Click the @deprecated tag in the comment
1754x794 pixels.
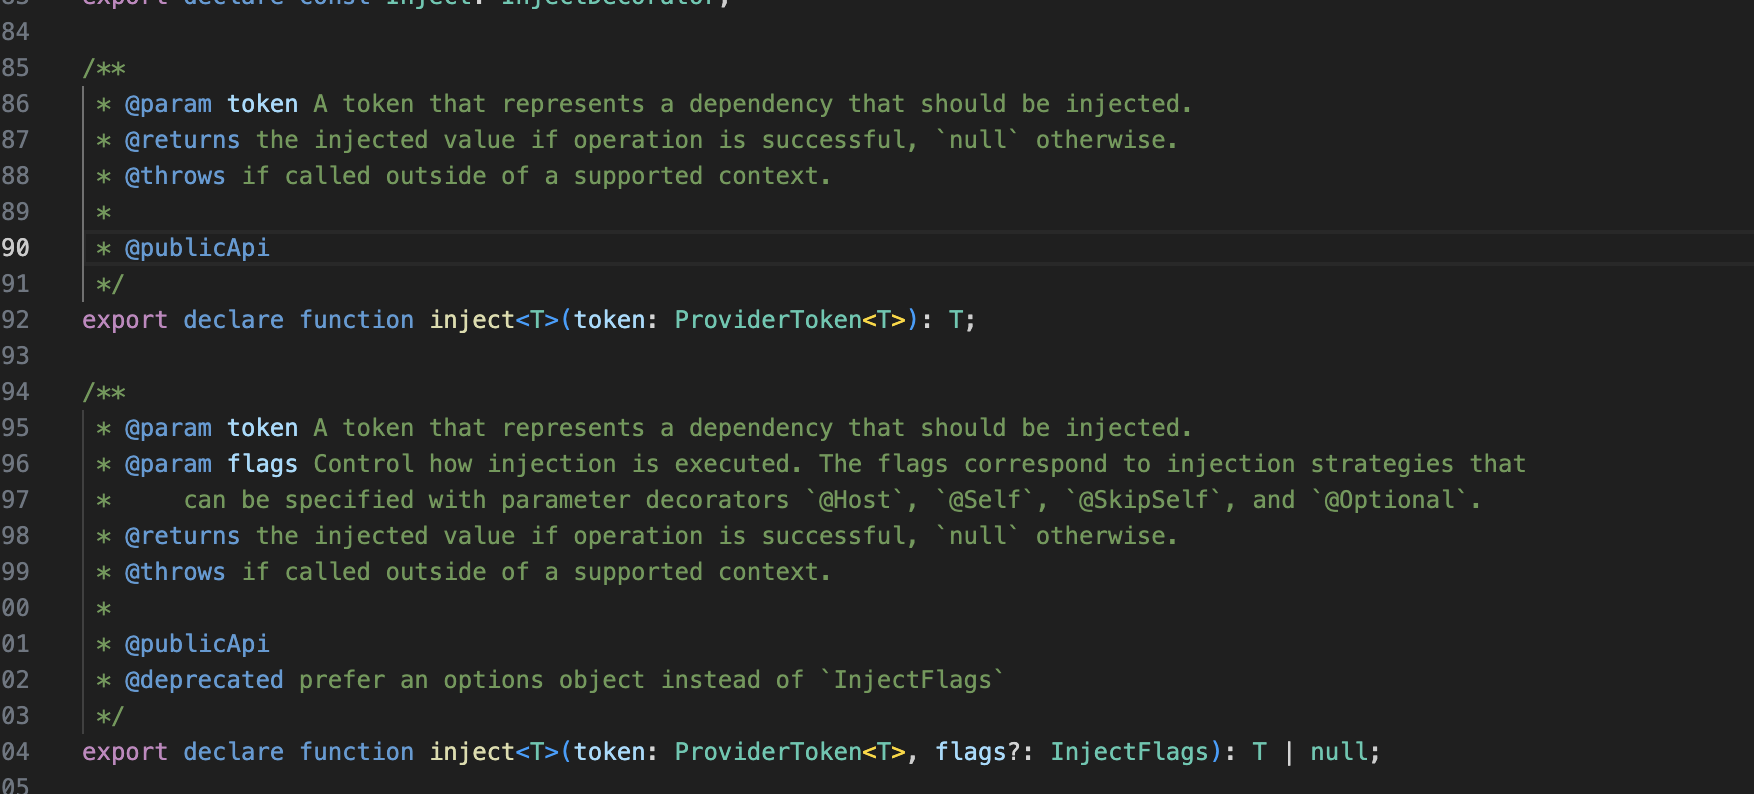click(204, 680)
